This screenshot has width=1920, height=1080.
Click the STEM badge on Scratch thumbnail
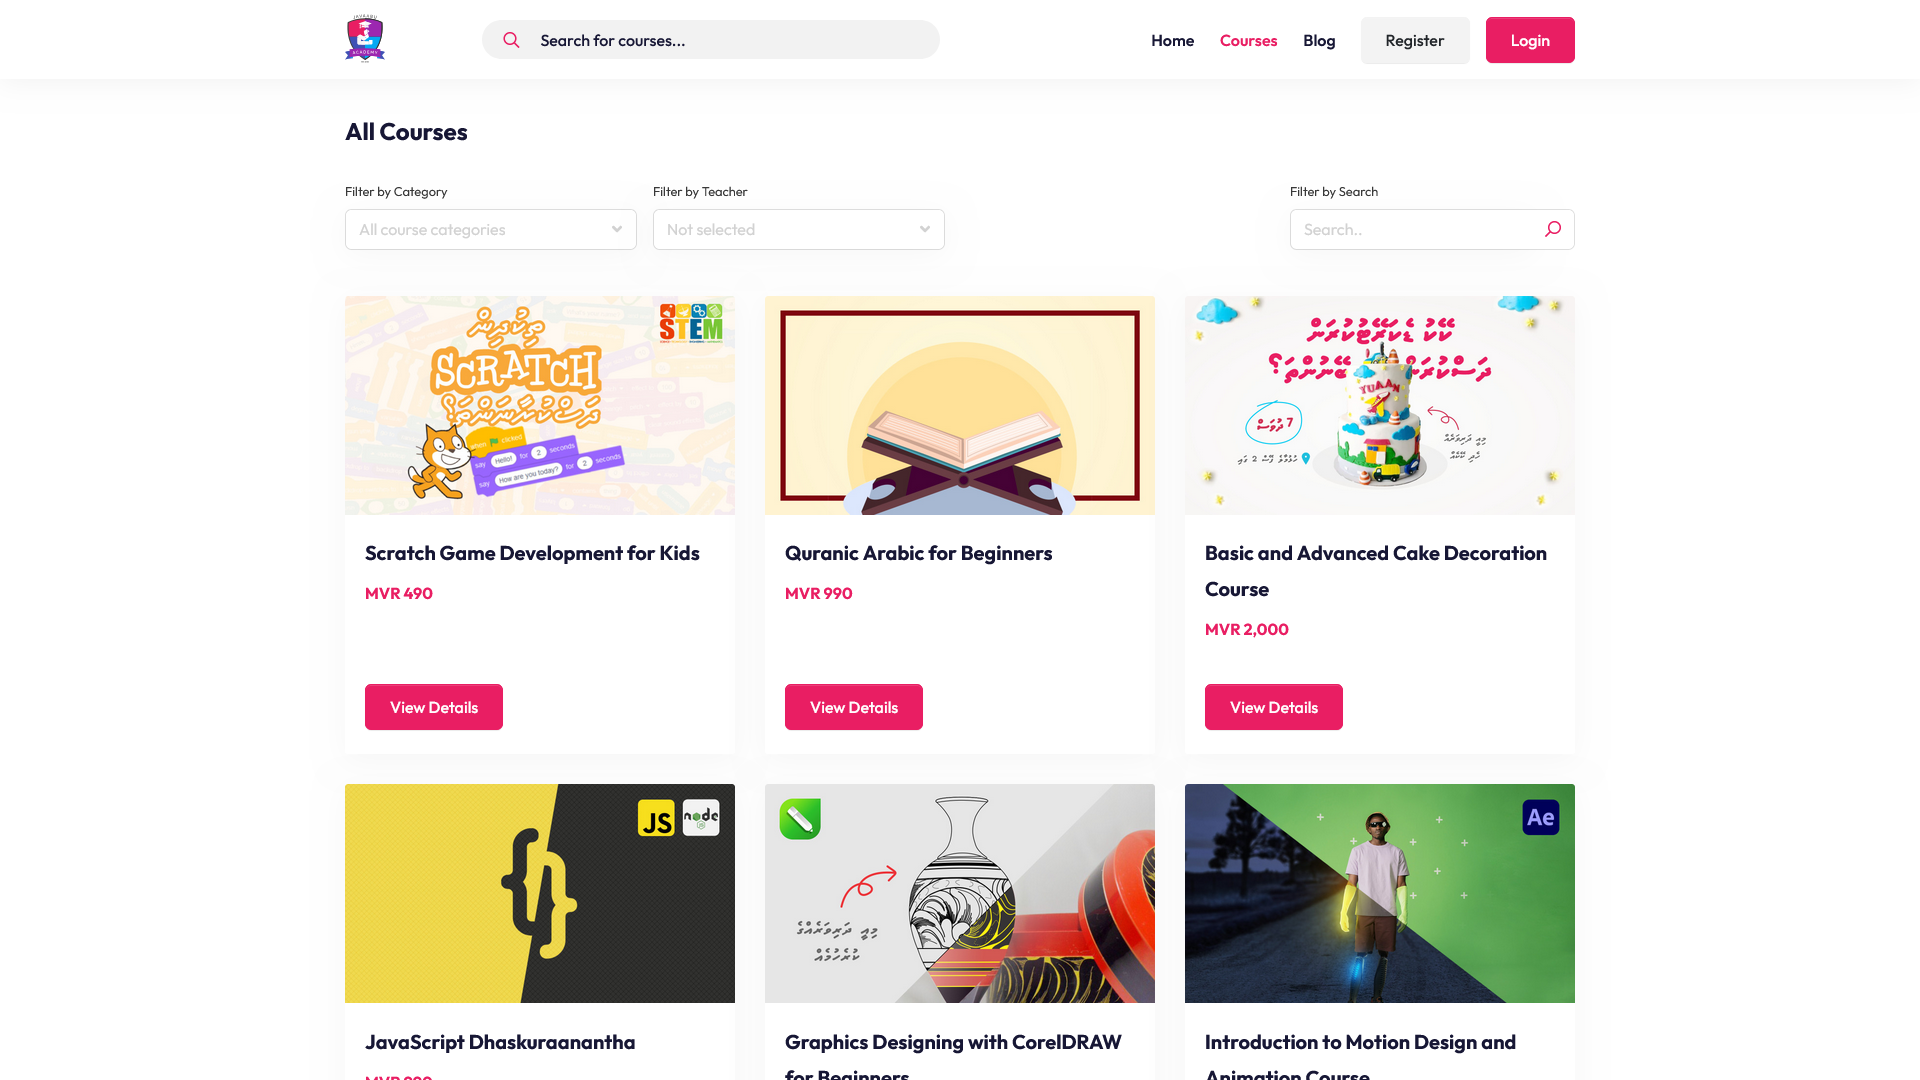pyautogui.click(x=691, y=323)
